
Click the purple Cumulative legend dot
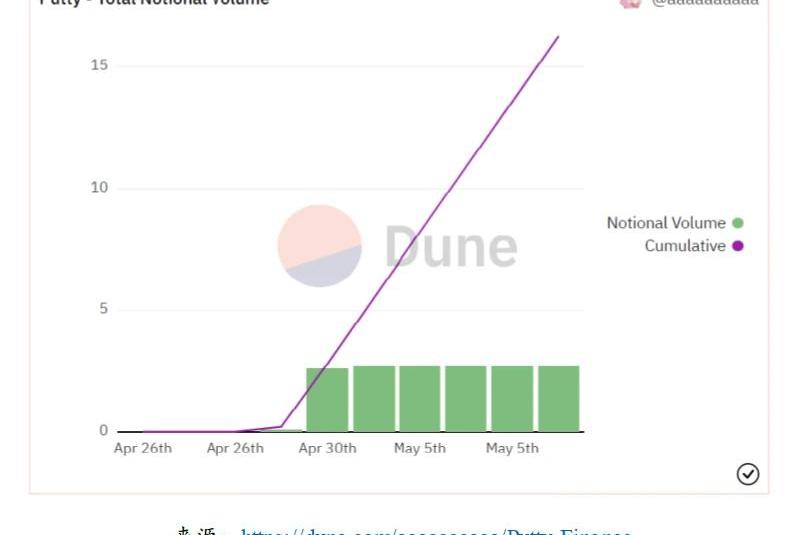[738, 246]
